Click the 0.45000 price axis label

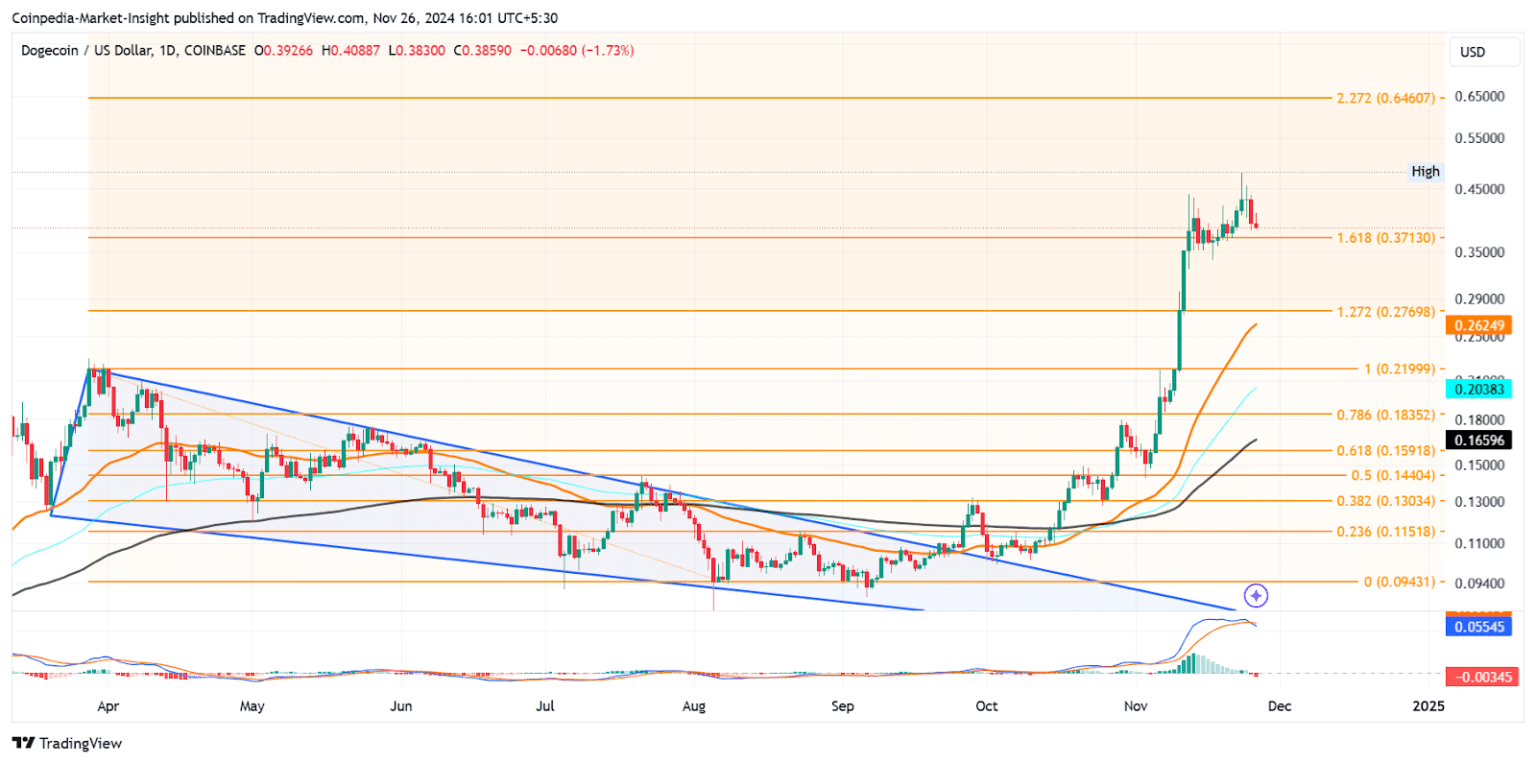click(x=1479, y=189)
